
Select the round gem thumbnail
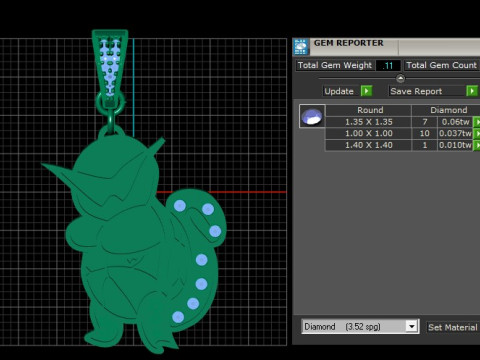(x=312, y=116)
